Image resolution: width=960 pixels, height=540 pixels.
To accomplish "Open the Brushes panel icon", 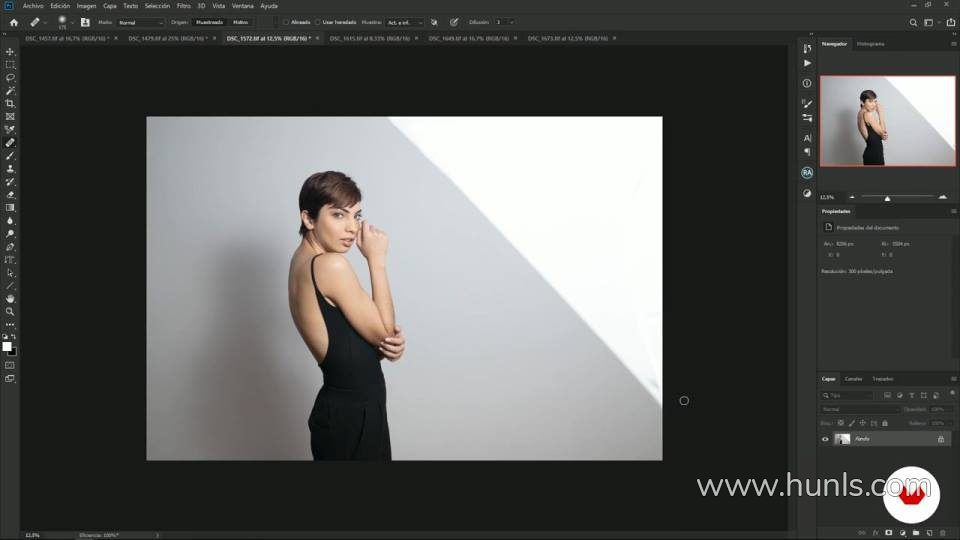I will [x=807, y=103].
